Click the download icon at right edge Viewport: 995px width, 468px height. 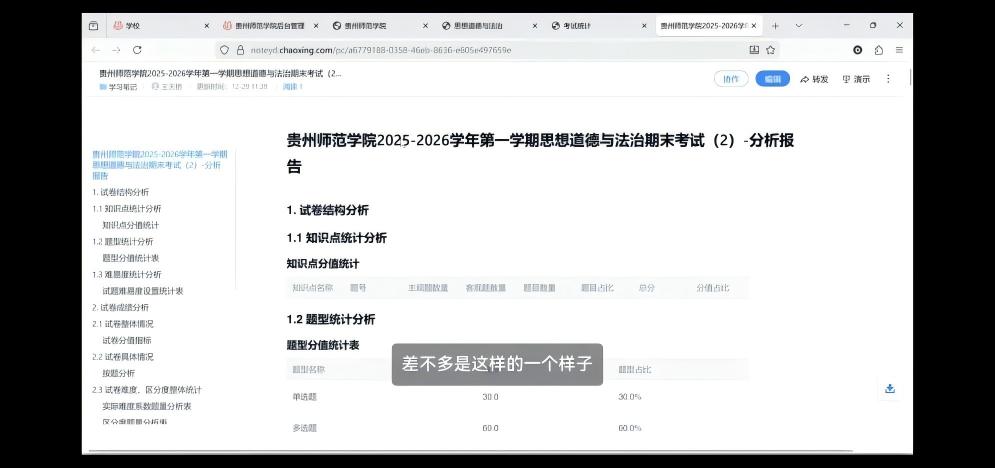point(889,389)
